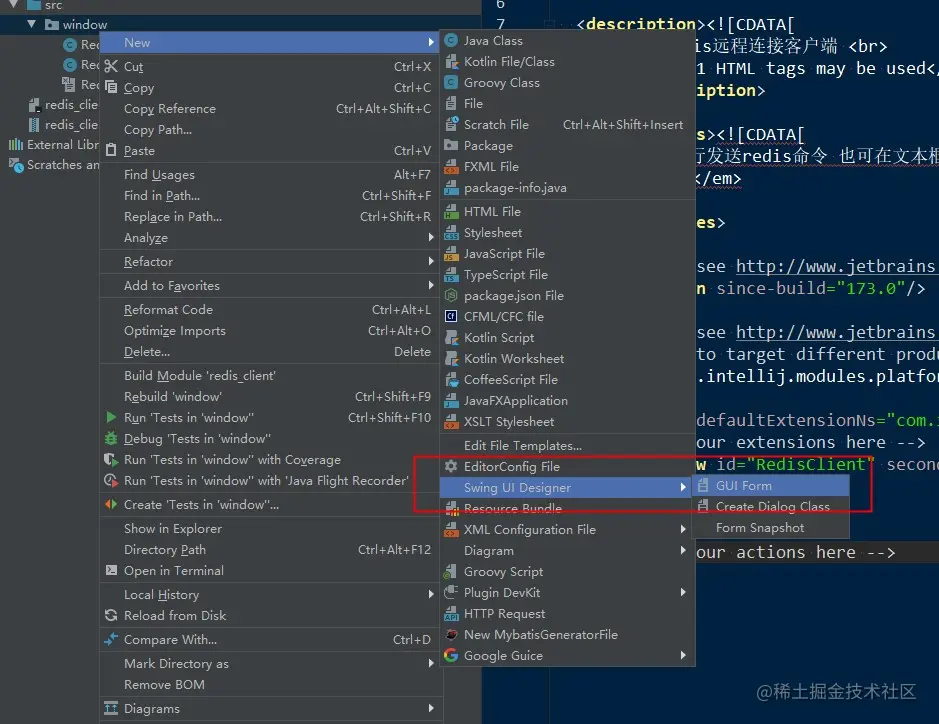
Task: Choose Edit File Templates entry
Action: click(566, 446)
